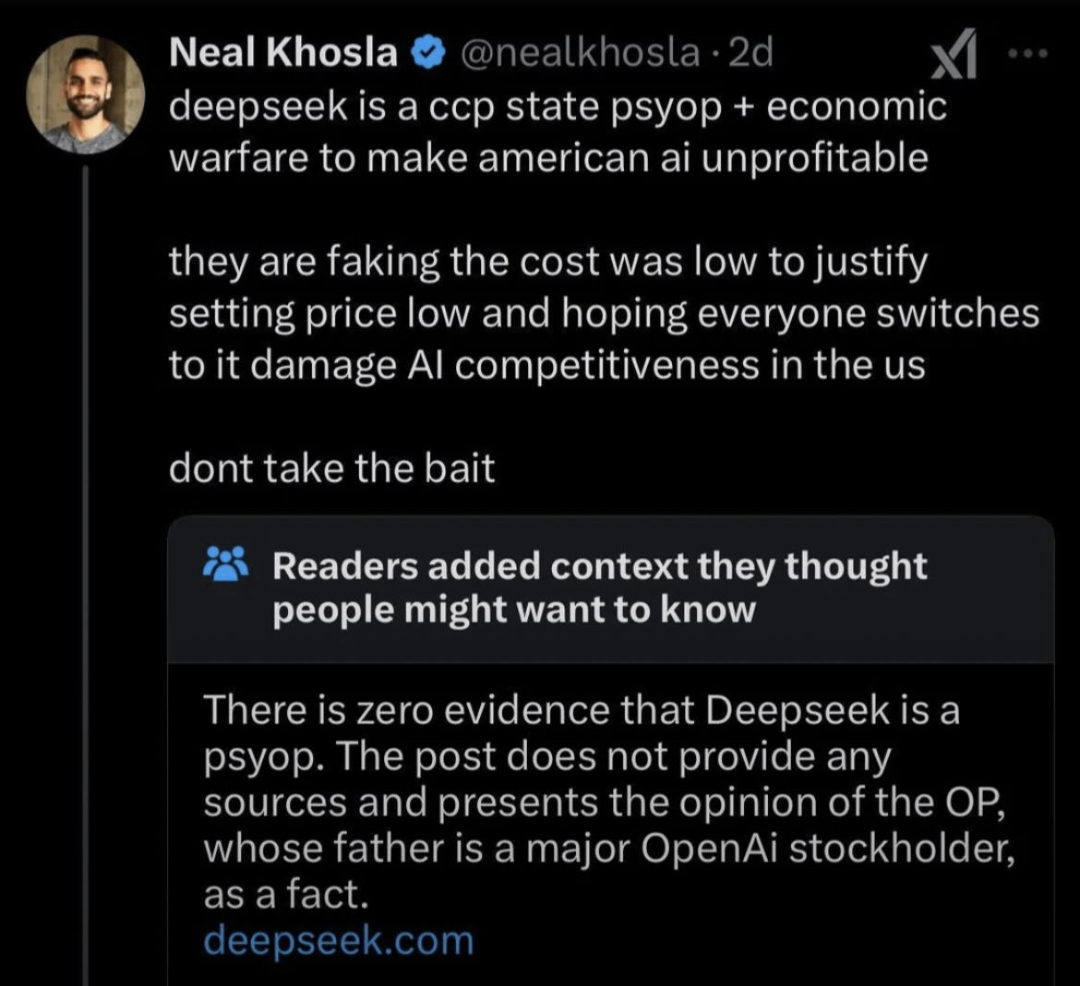Screen dimensions: 1080x986
Task: Click the "to it damage AI competitiveness" line
Action: click(547, 365)
